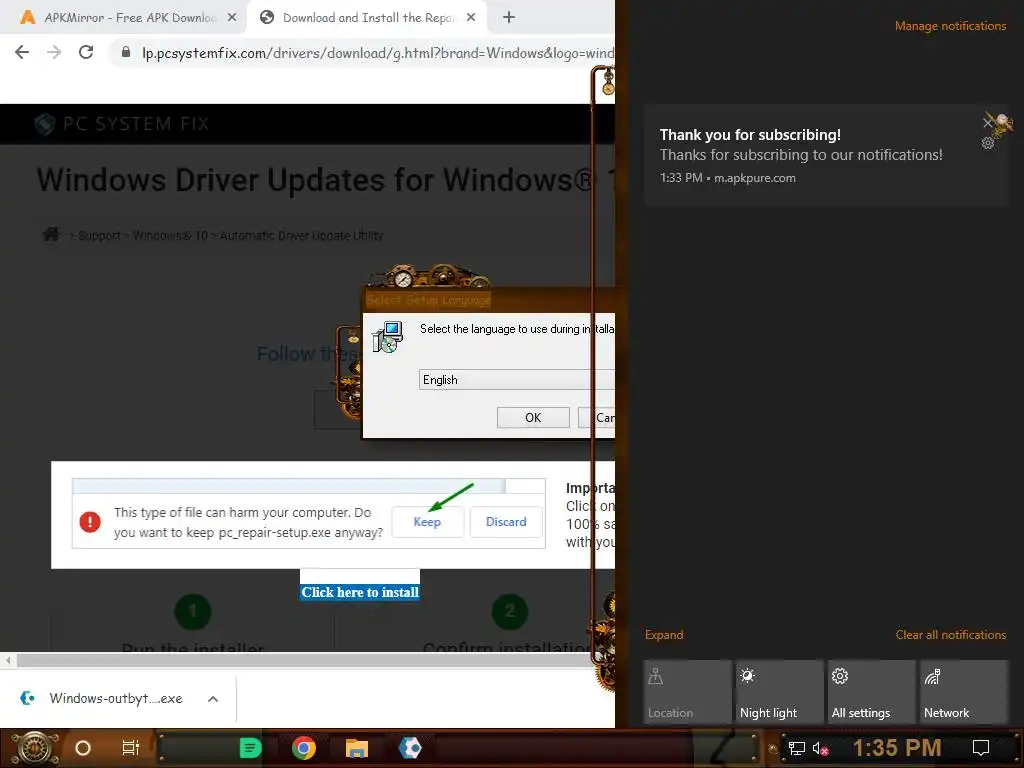Click the 1:35 PM taskbar clock

tap(897, 748)
